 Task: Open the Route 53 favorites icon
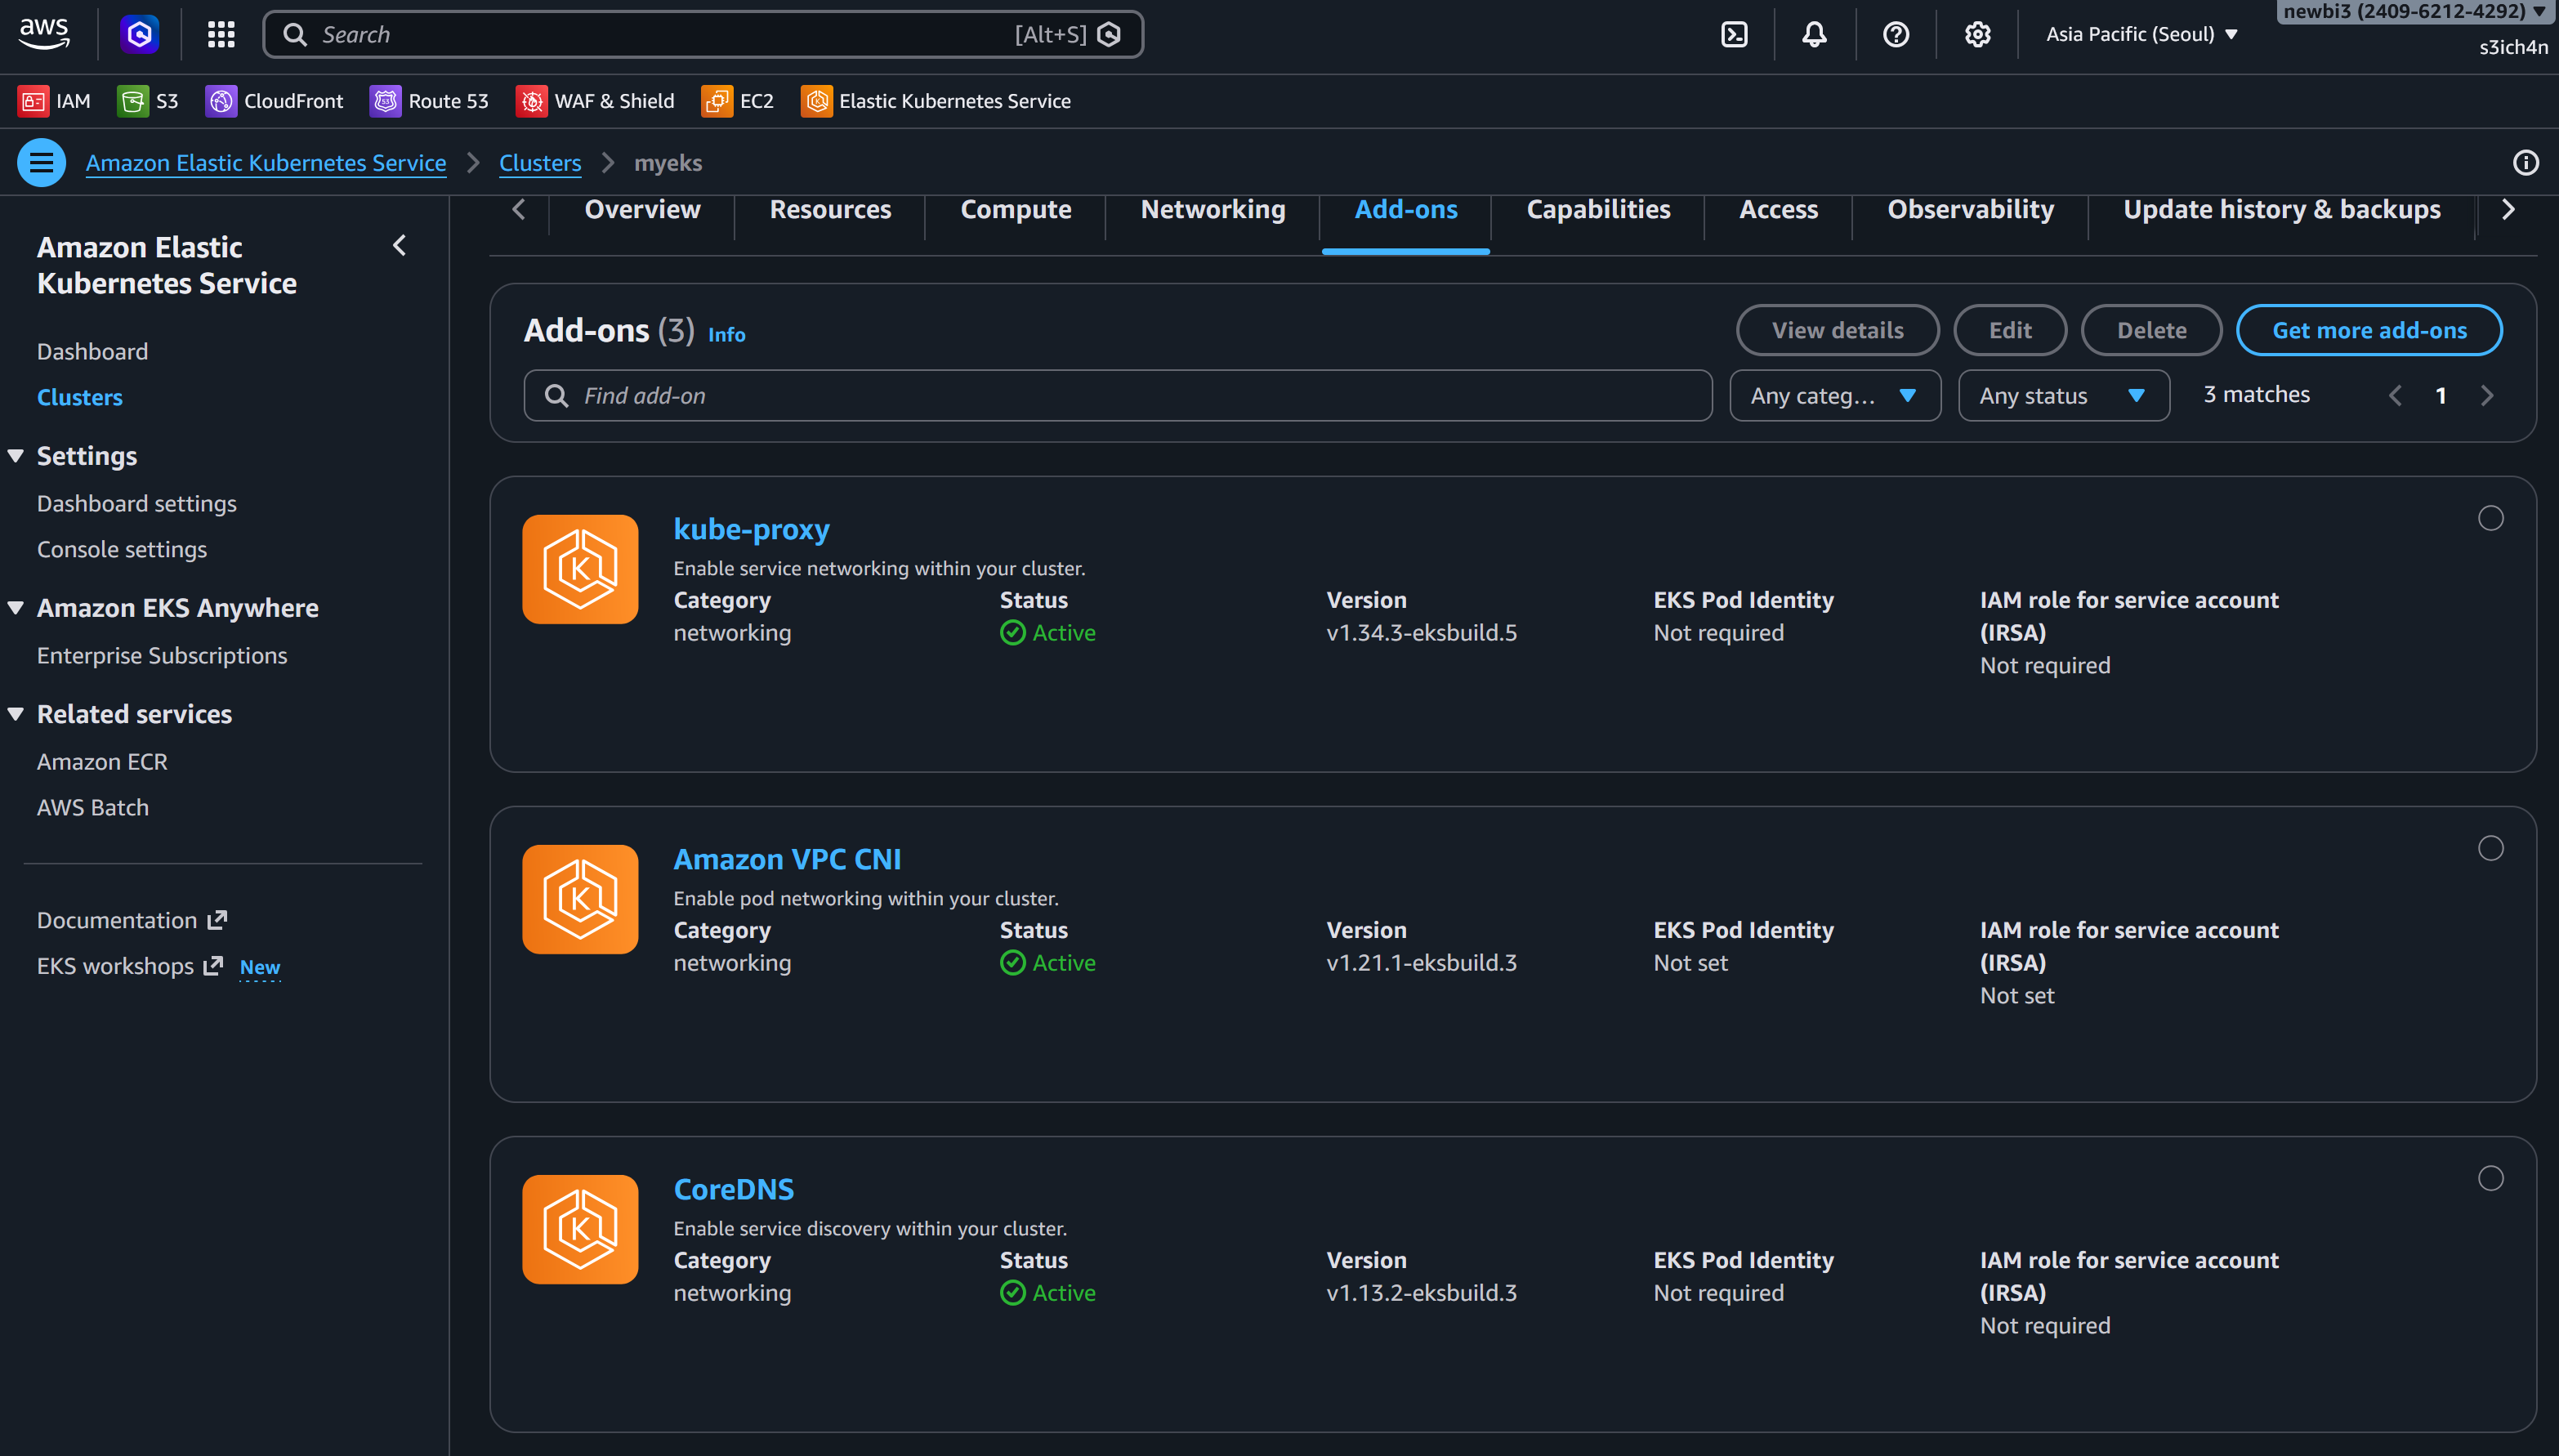tap(384, 100)
